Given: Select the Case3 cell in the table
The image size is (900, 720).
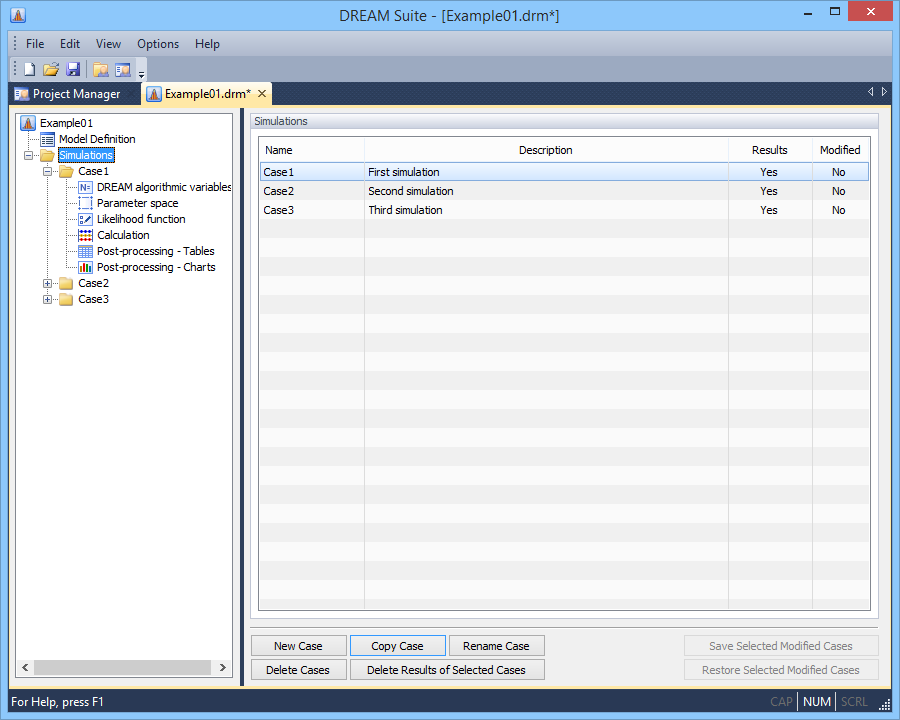Looking at the screenshot, I should pos(312,210).
